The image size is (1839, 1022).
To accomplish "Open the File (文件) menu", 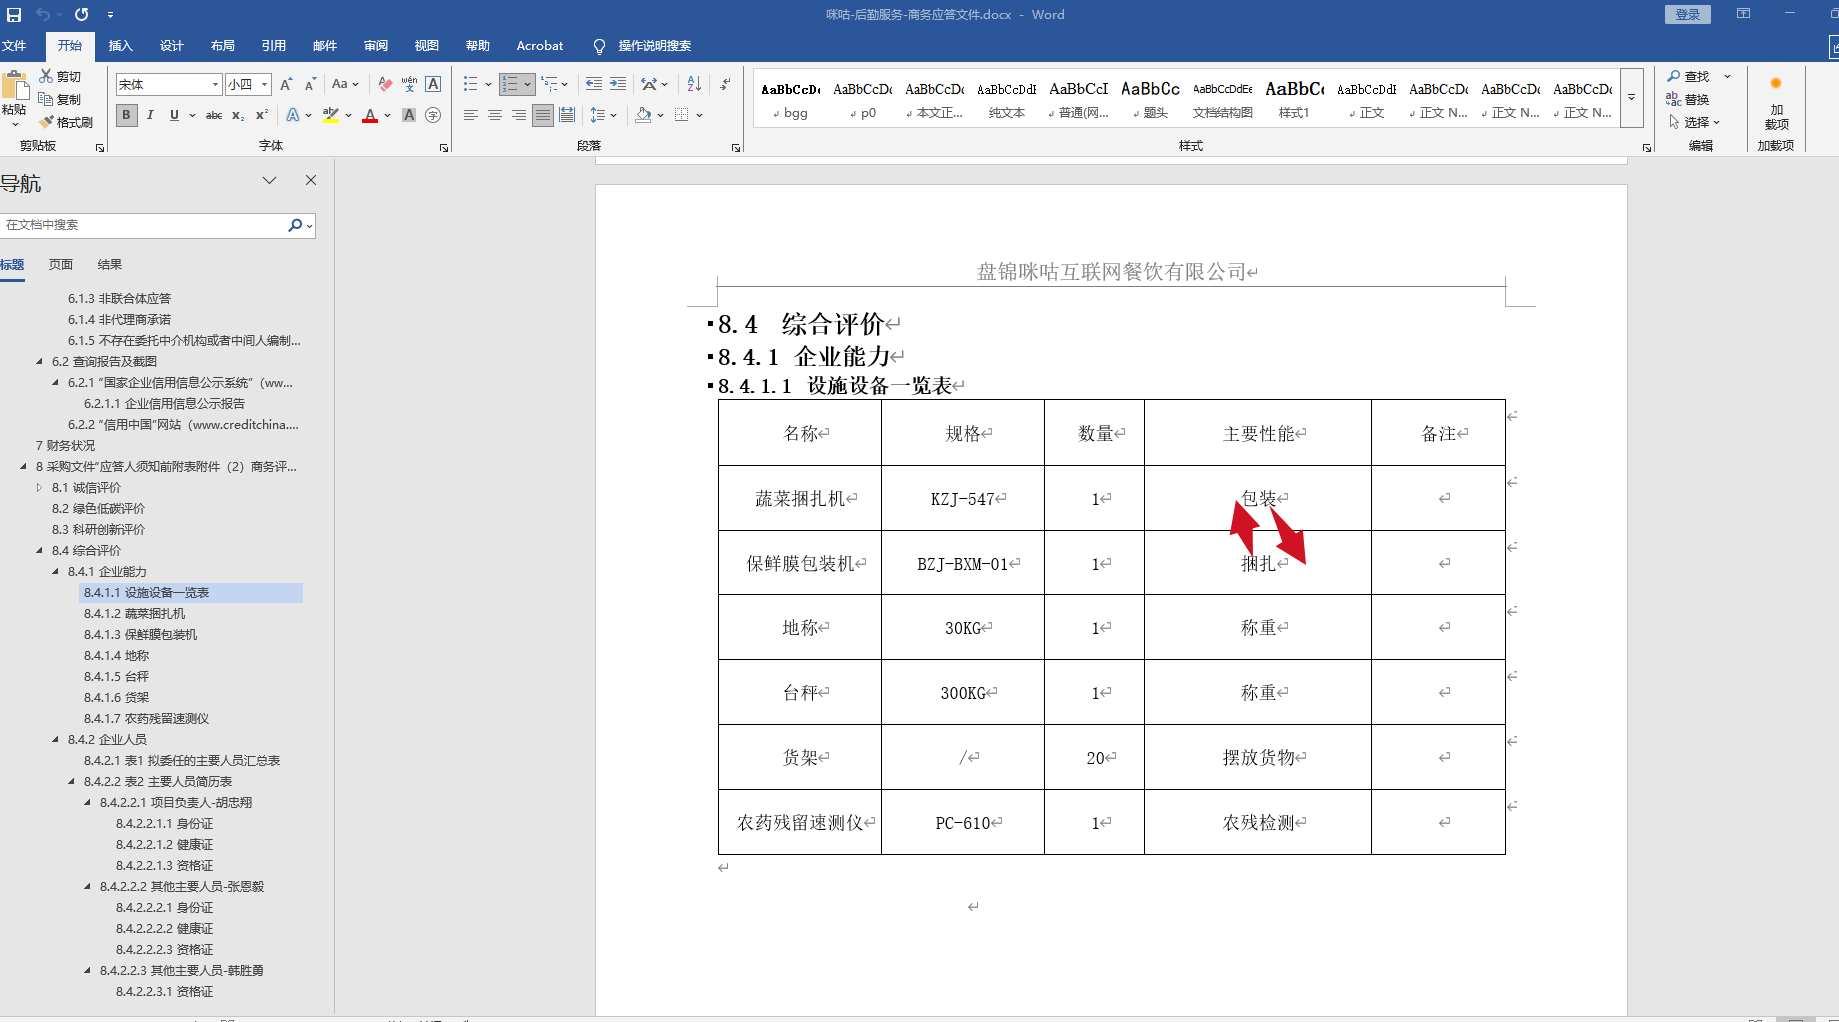I will coord(14,46).
